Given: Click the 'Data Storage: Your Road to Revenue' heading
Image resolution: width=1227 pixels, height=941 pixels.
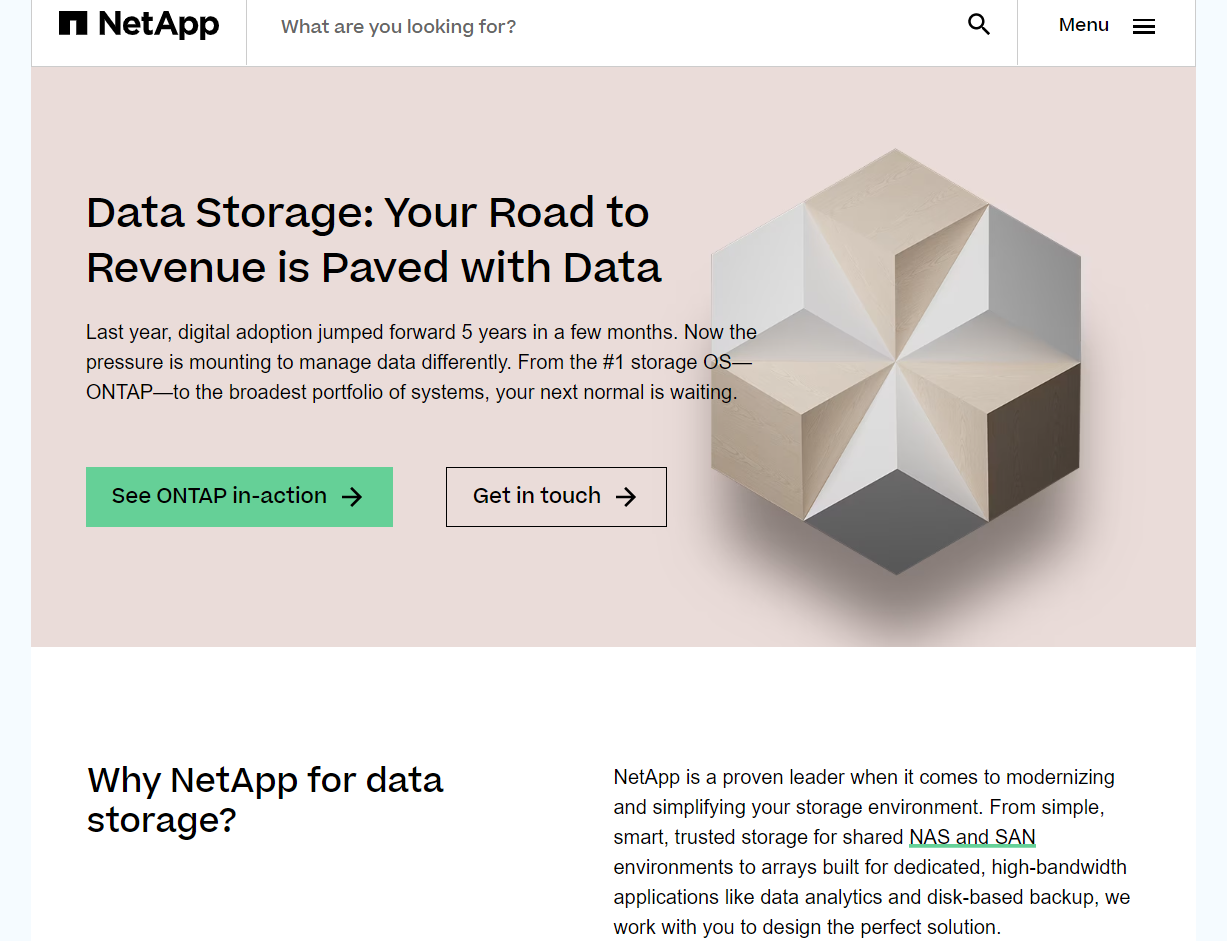Looking at the screenshot, I should pos(374,240).
